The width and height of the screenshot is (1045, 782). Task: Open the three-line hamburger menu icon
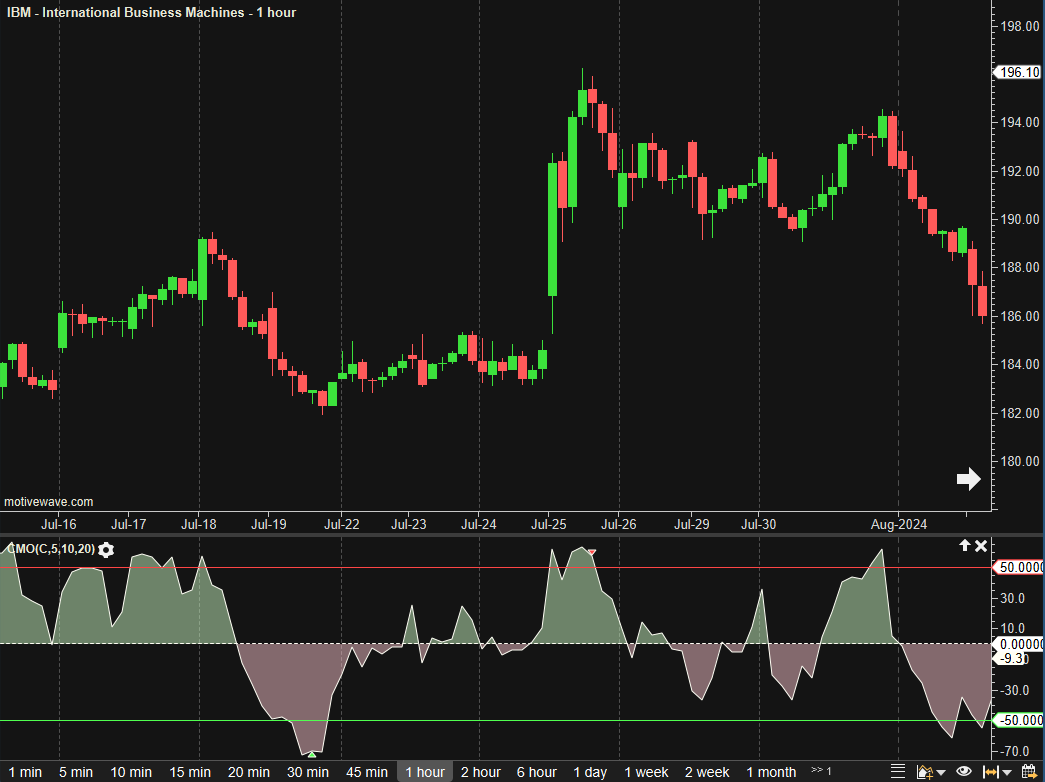click(898, 772)
